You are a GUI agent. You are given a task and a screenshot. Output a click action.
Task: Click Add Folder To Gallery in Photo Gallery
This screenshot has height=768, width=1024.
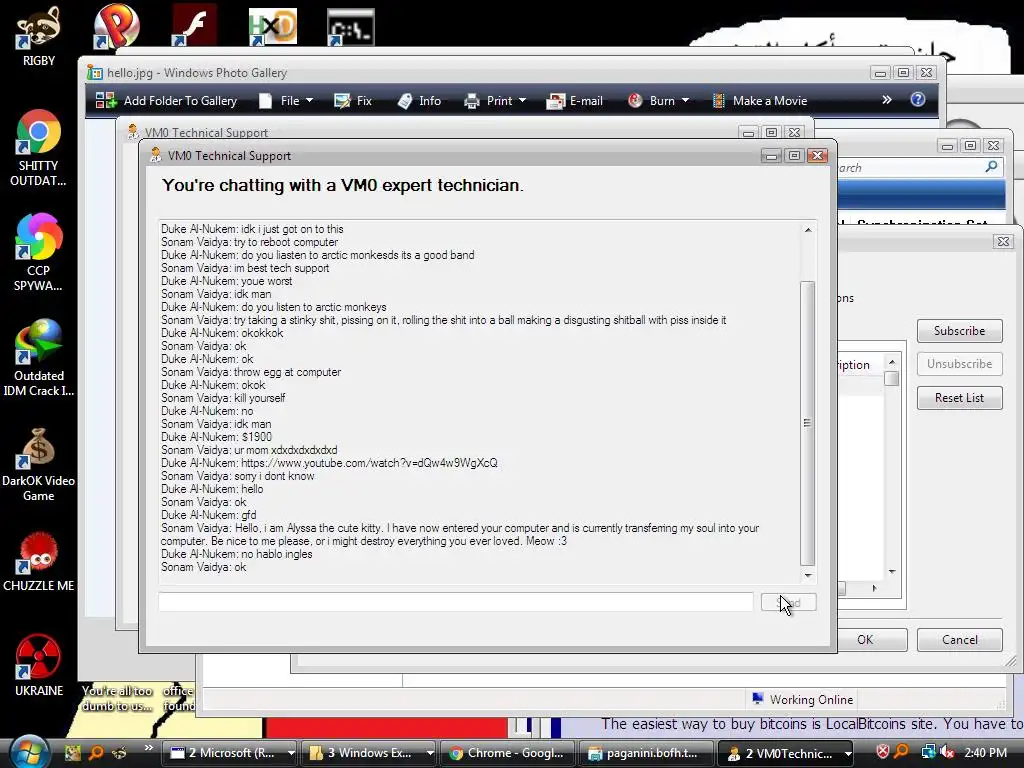click(167, 101)
